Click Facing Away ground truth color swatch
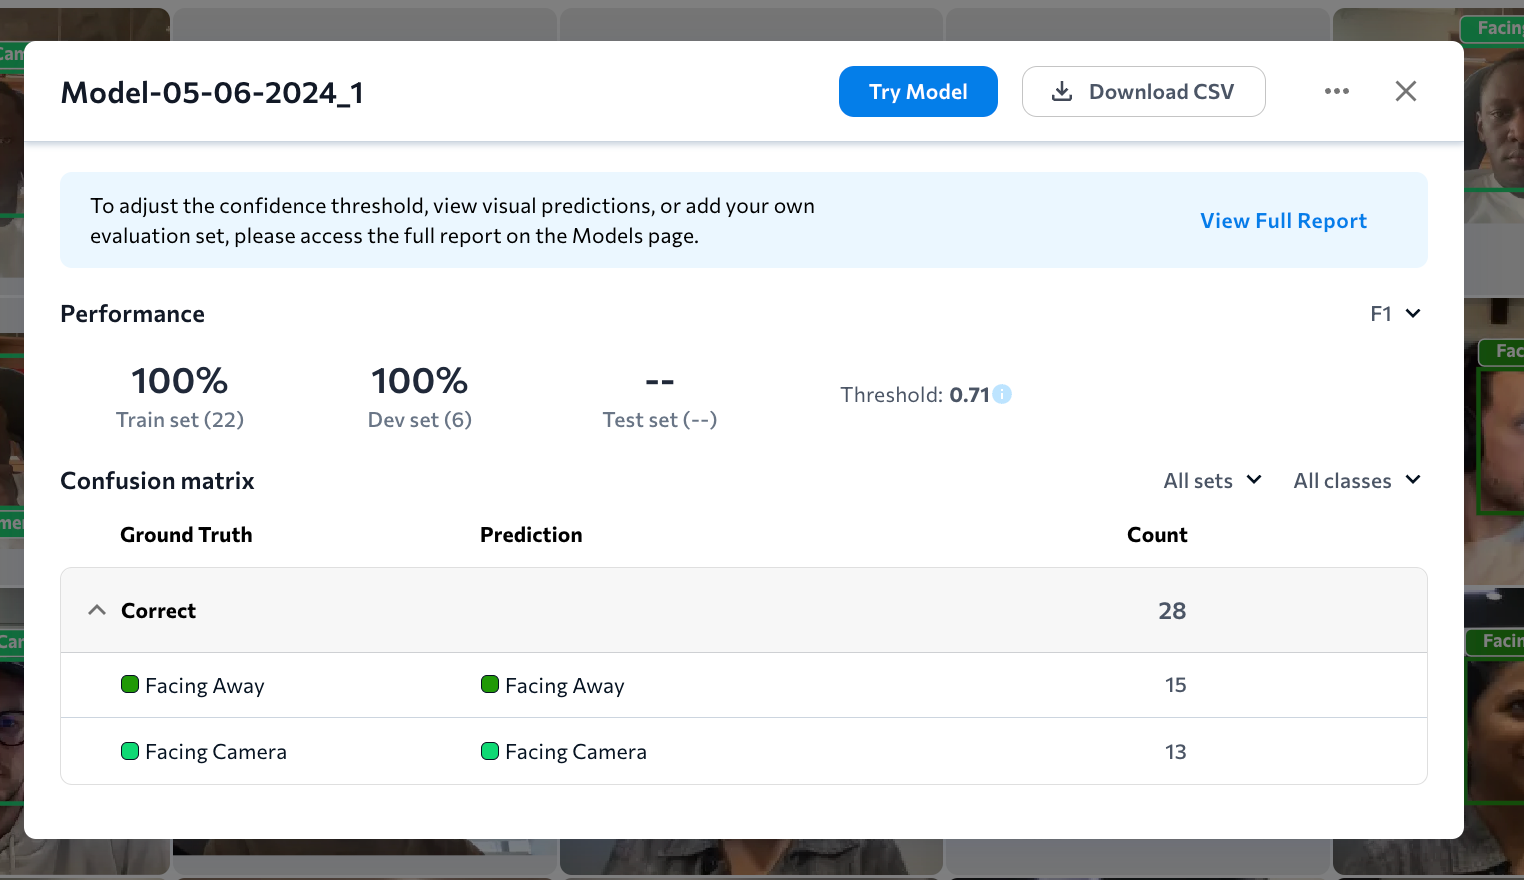1524x880 pixels. point(130,685)
